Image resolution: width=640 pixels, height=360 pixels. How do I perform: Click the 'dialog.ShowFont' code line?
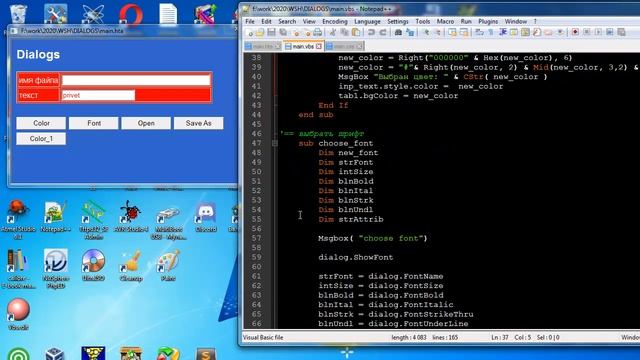(356, 258)
